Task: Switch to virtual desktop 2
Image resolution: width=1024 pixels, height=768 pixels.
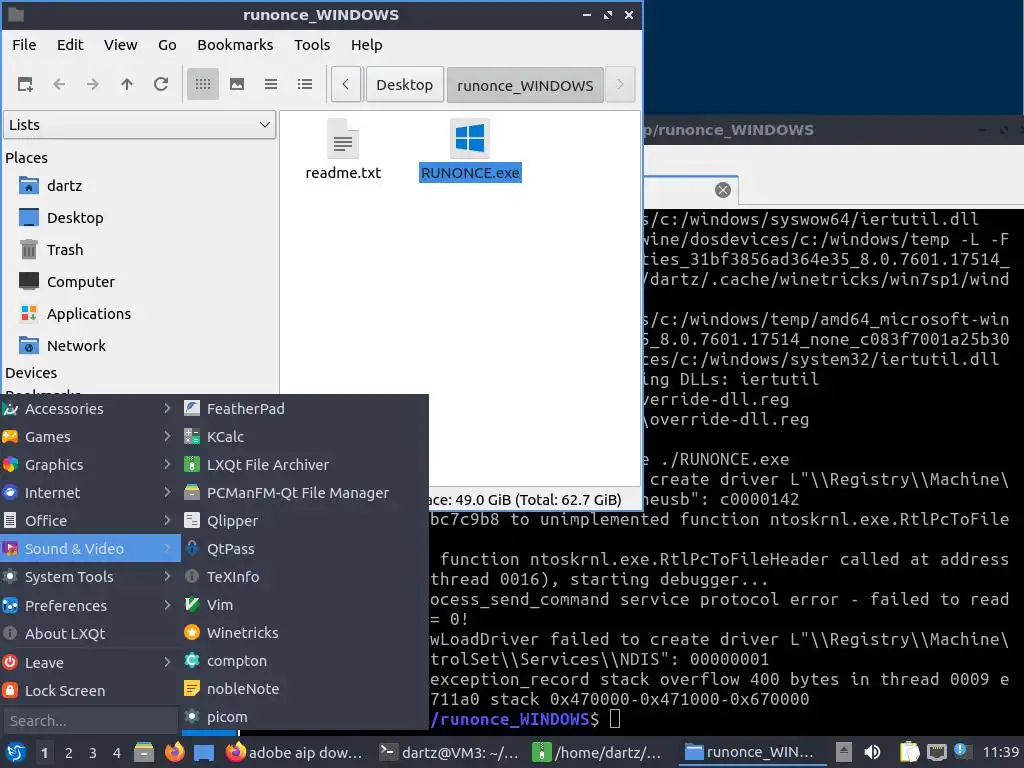Action: pyautogui.click(x=69, y=754)
